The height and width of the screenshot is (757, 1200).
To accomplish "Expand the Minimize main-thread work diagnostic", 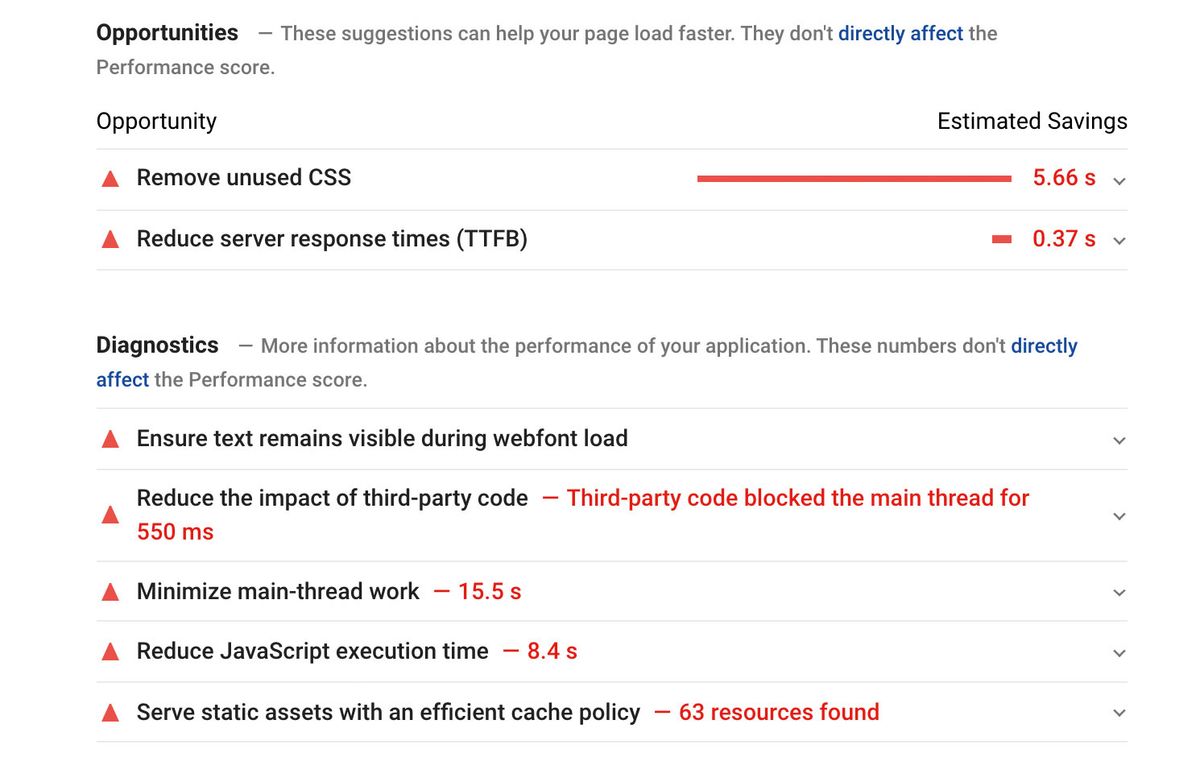I will pos(1118,592).
